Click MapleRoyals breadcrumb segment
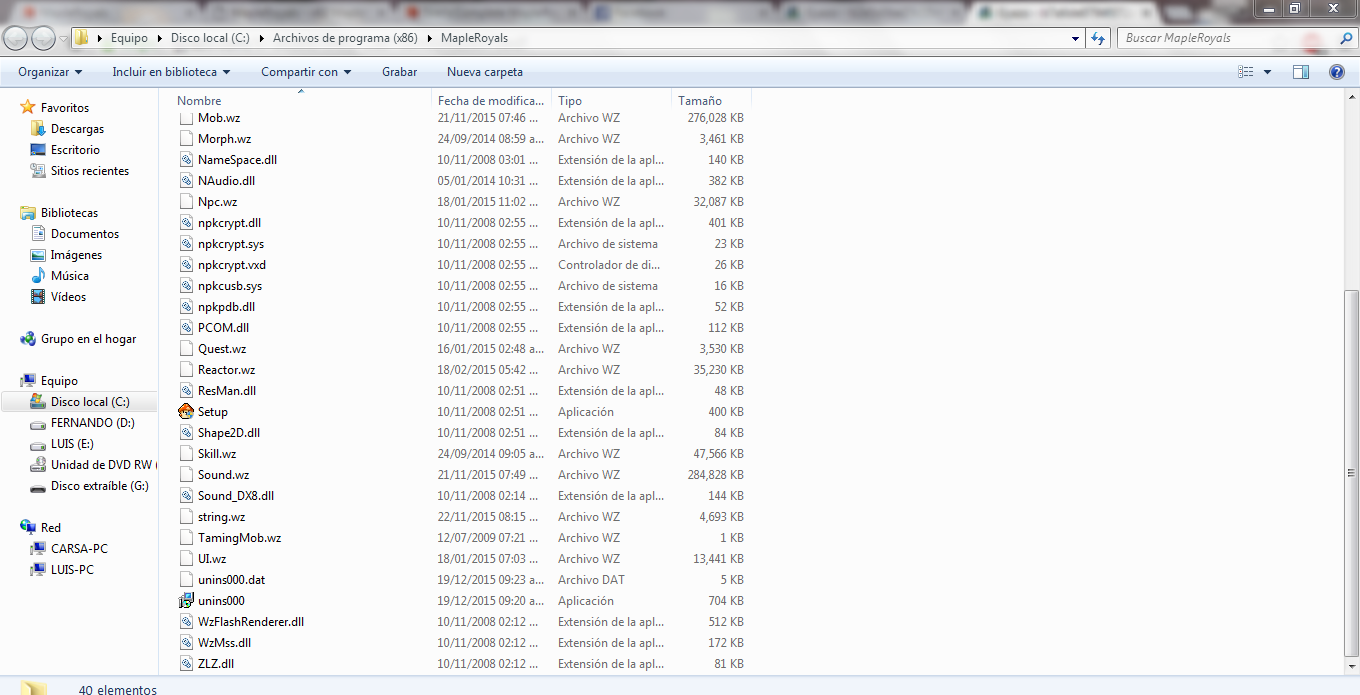 474,38
